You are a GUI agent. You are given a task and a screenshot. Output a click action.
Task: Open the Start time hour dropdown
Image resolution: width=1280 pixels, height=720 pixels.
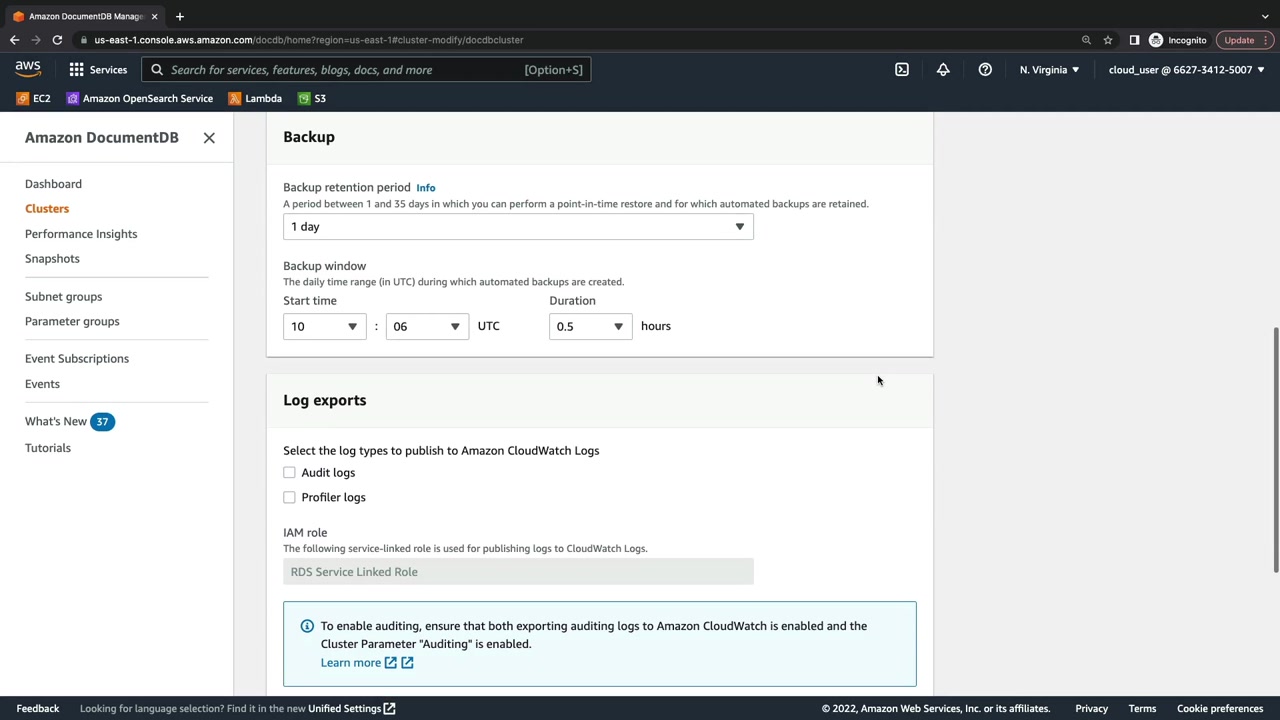[x=324, y=327]
